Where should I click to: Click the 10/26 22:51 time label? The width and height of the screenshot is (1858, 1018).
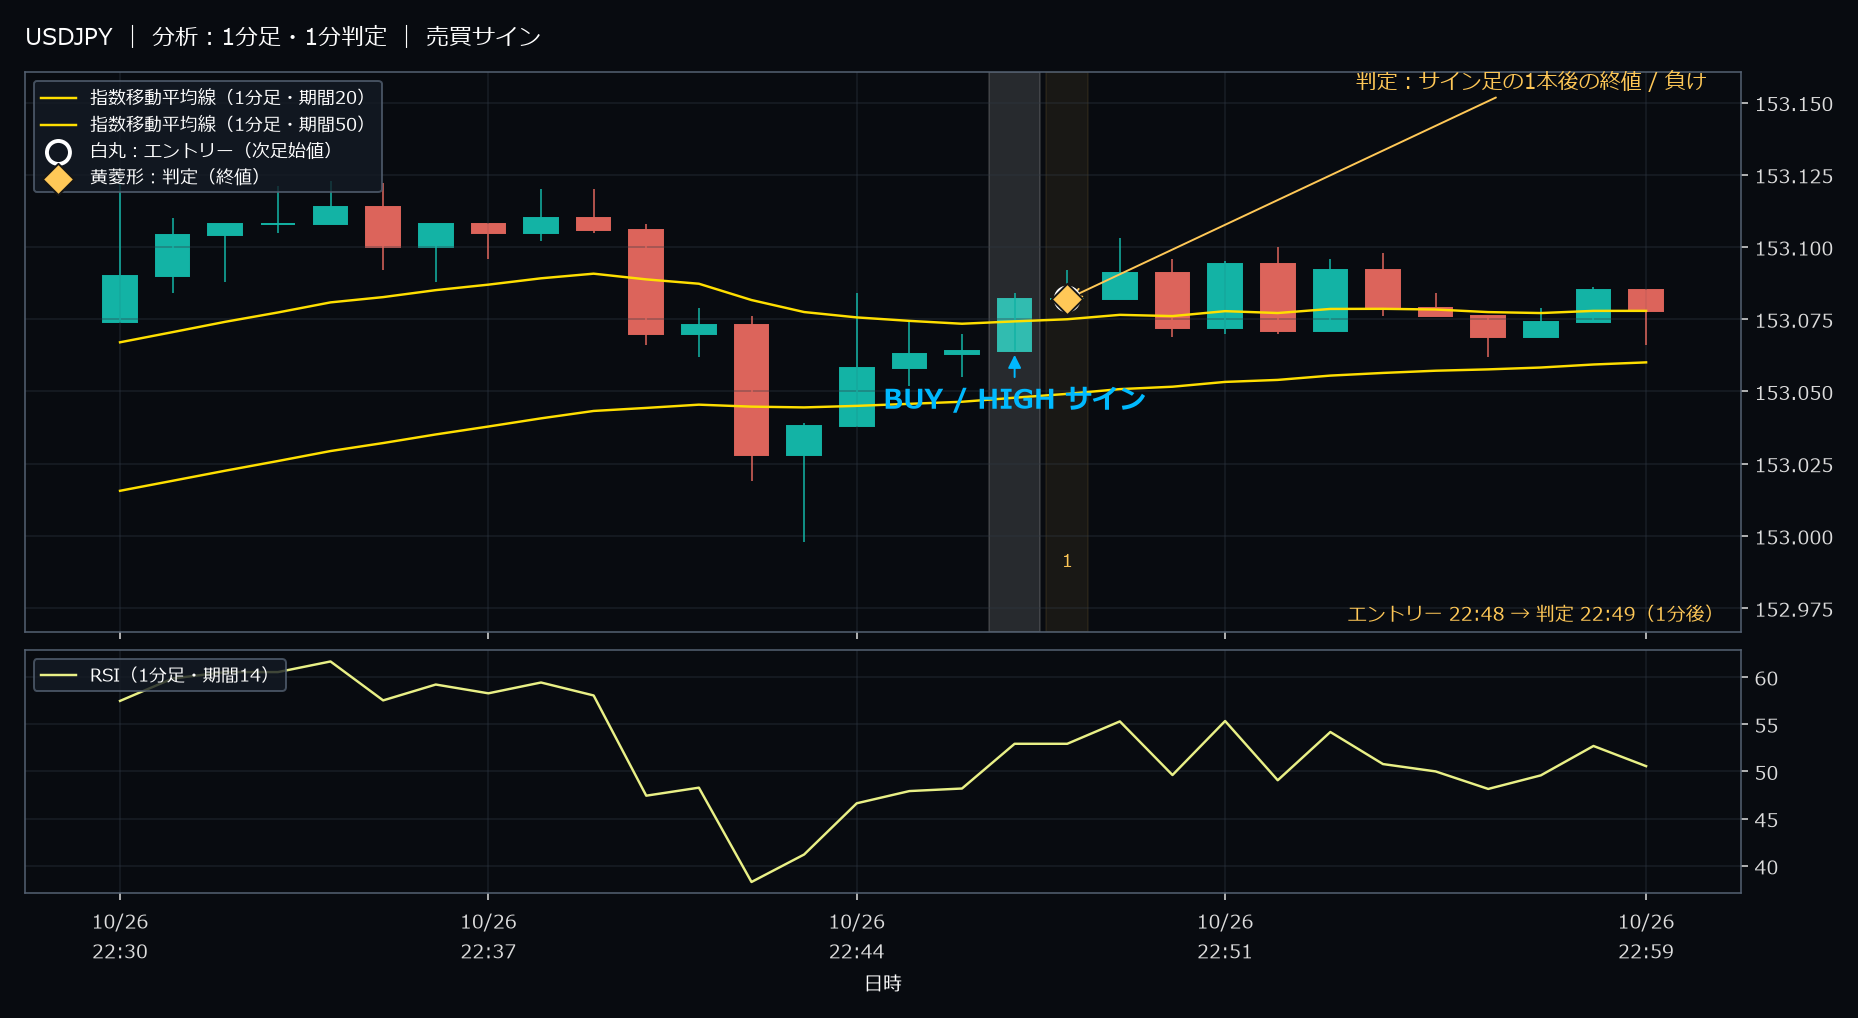coord(1225,936)
